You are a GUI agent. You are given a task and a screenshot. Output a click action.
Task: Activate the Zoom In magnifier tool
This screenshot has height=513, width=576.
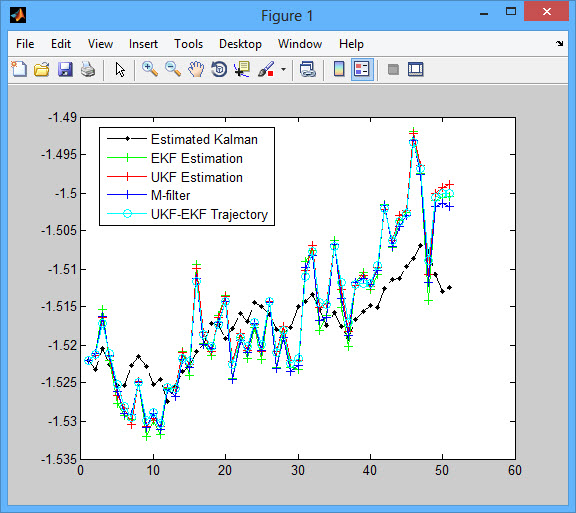150,69
